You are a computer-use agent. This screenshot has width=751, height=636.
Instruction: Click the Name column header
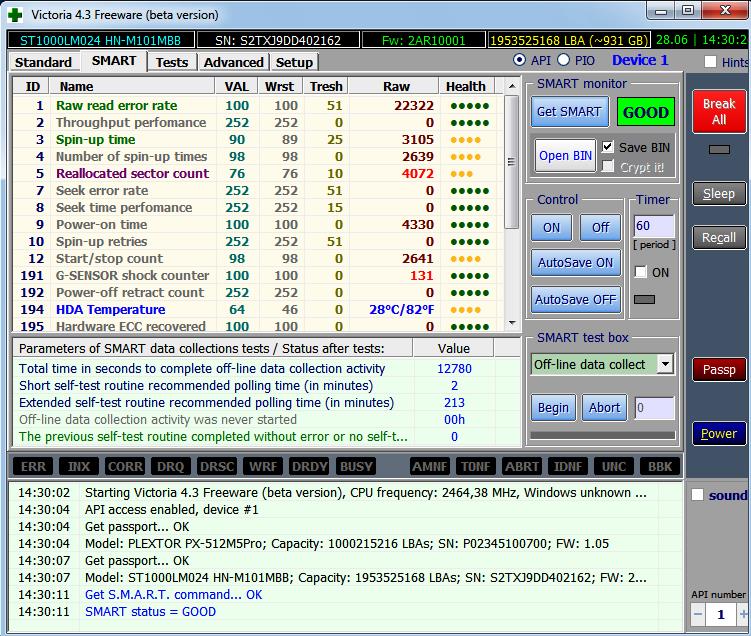coord(131,86)
